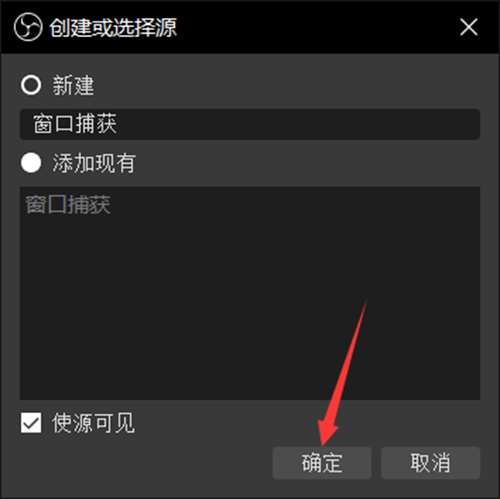Click the 创建或选择源 title text
Screen dimensions: 500x499
tap(113, 27)
